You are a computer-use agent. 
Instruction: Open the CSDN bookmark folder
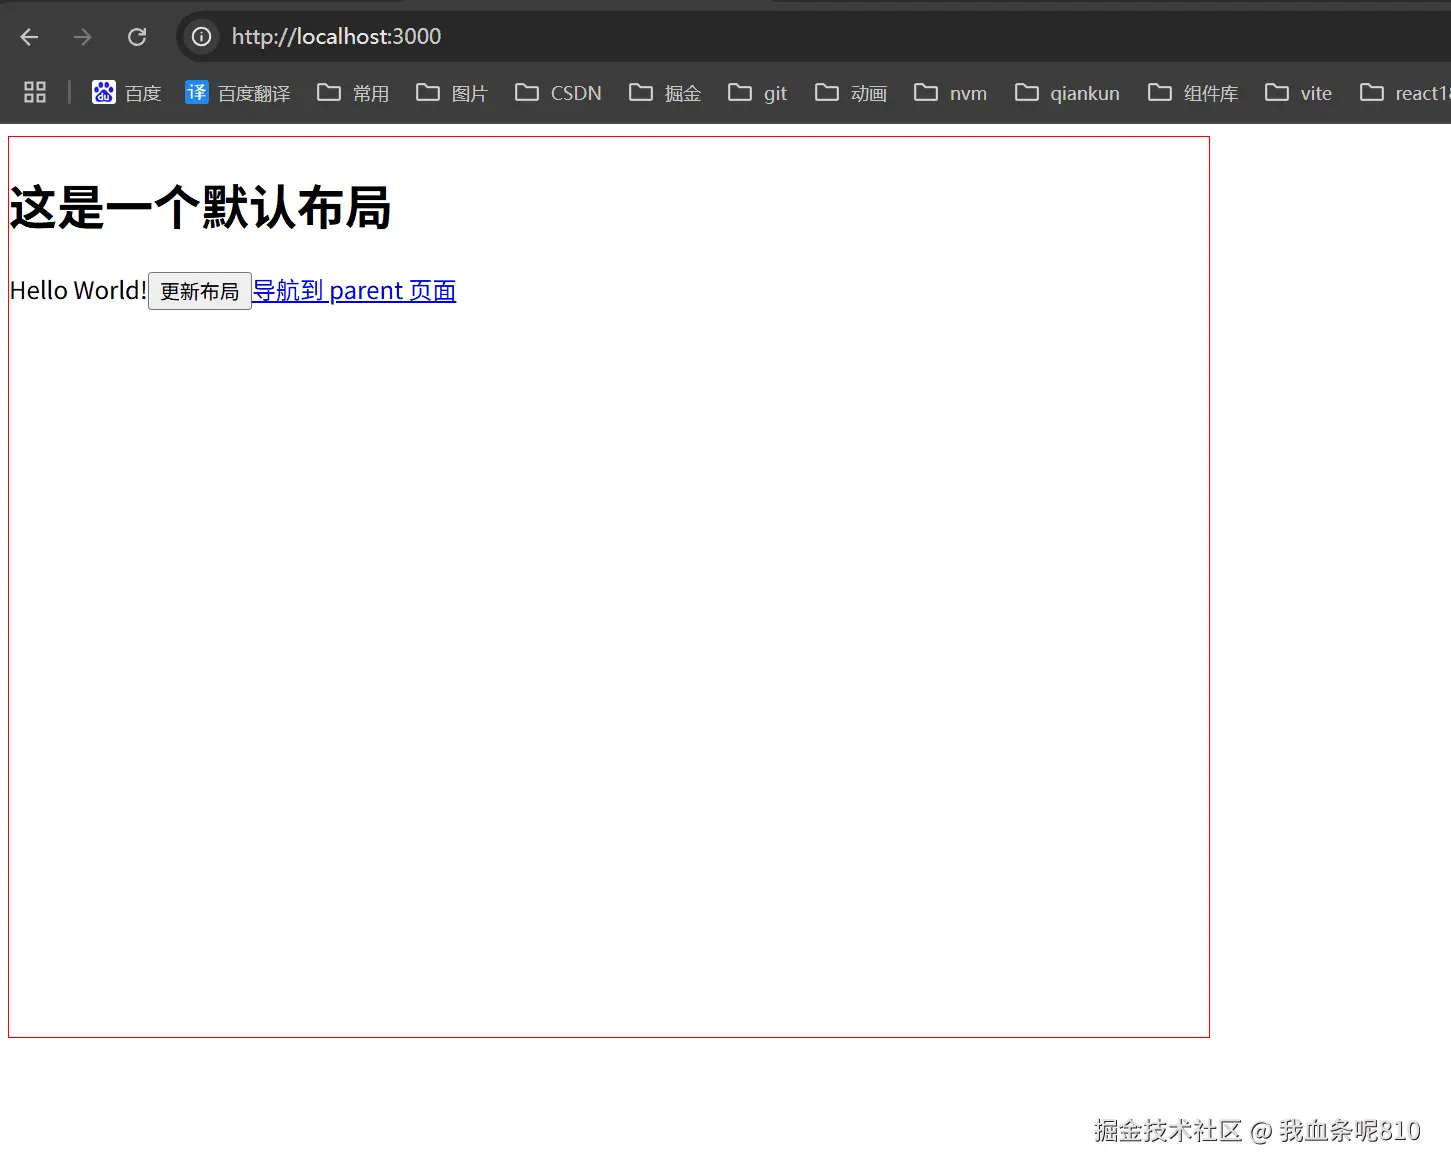click(x=558, y=93)
